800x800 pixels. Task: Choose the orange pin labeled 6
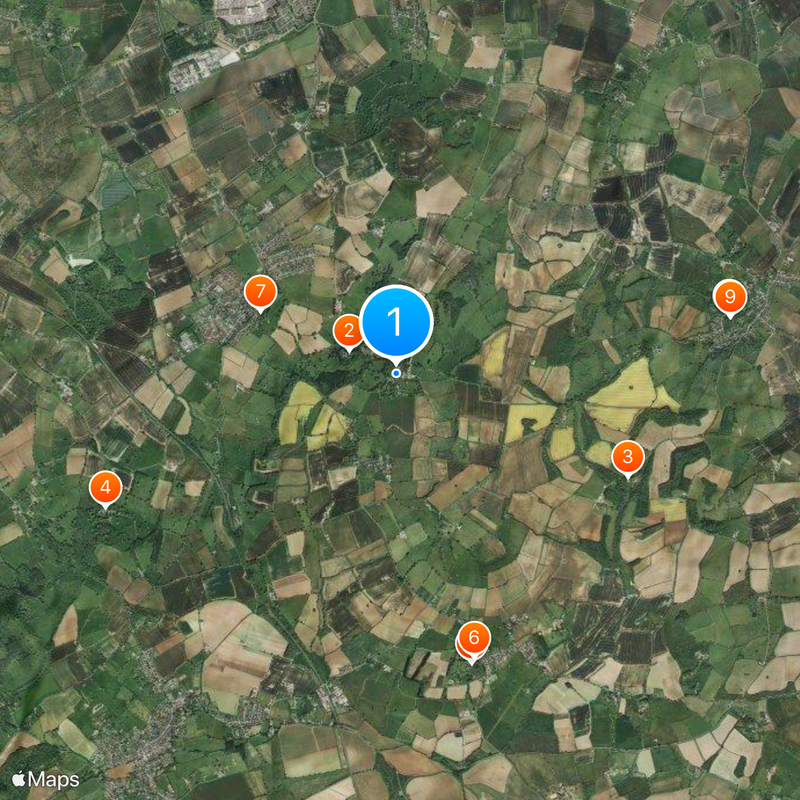coord(474,638)
